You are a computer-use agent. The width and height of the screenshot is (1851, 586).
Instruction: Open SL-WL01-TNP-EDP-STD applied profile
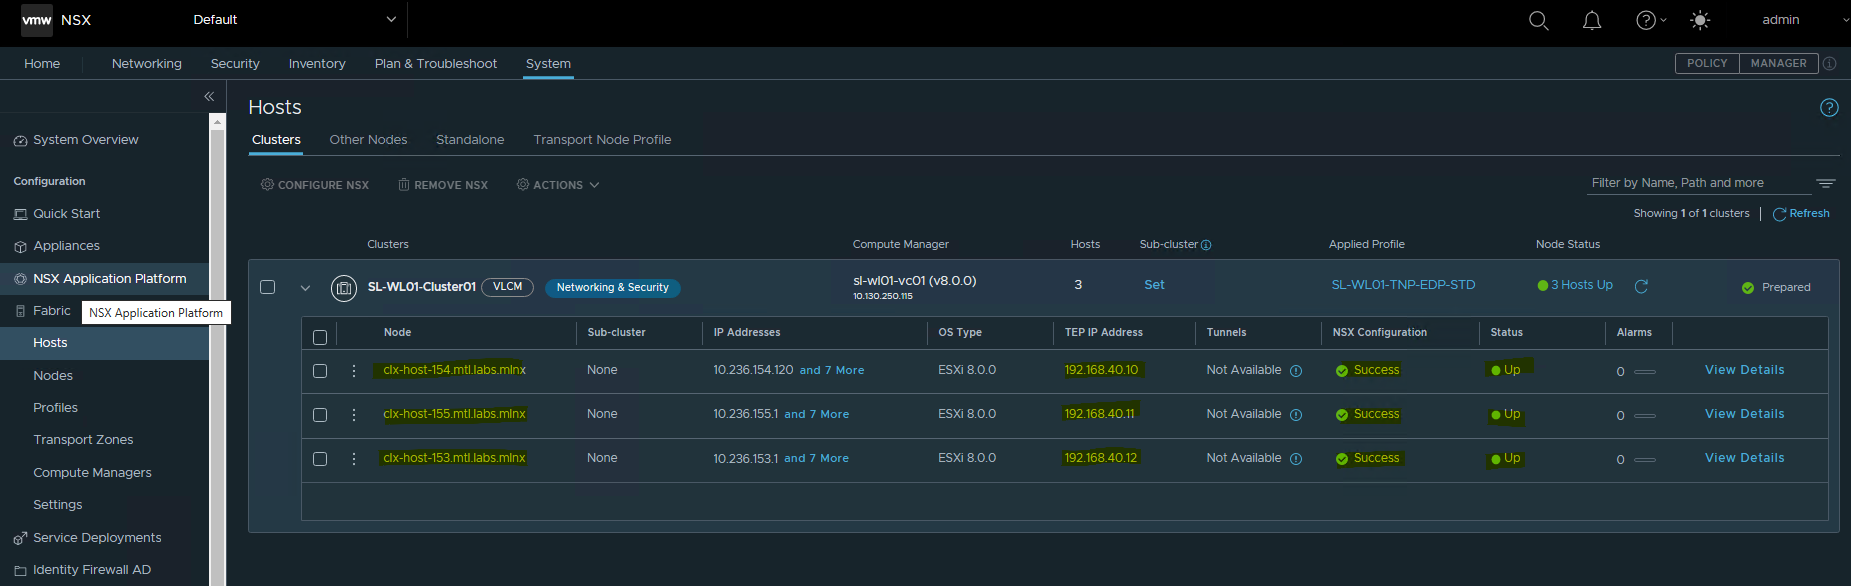(1403, 285)
